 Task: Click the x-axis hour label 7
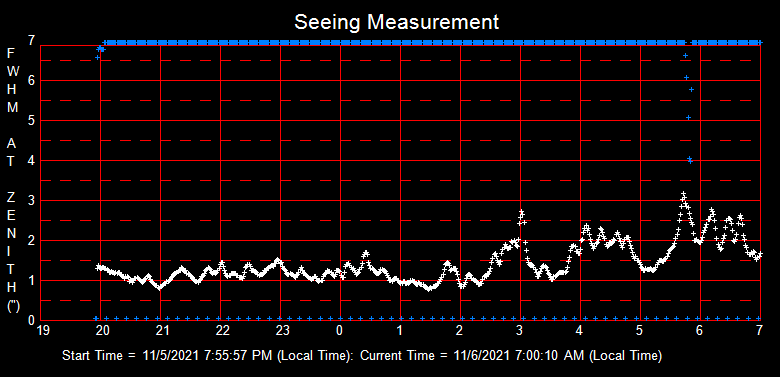pyautogui.click(x=760, y=331)
